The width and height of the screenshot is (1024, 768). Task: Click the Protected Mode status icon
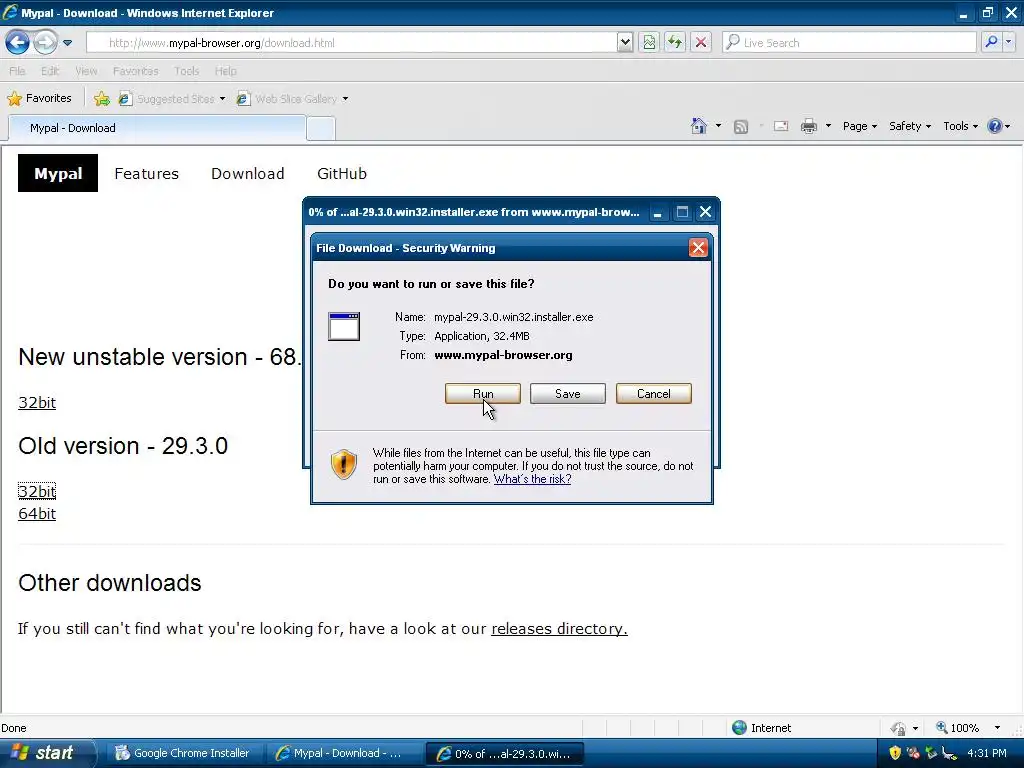pyautogui.click(x=899, y=728)
